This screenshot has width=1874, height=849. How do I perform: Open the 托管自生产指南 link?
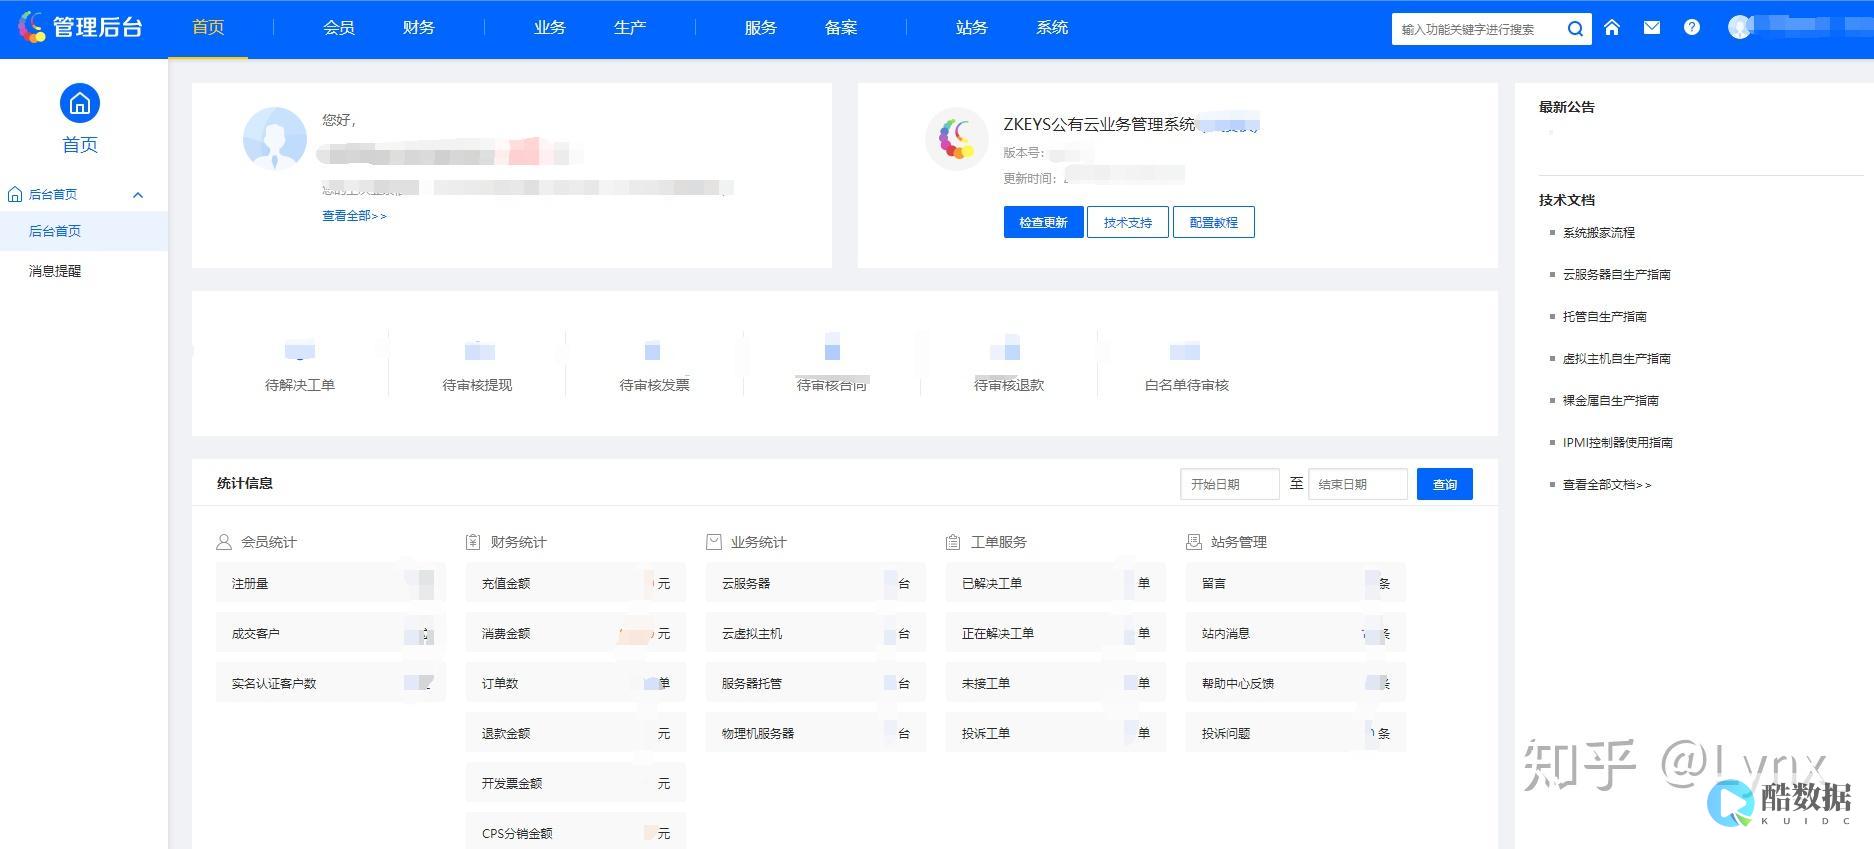click(1605, 317)
